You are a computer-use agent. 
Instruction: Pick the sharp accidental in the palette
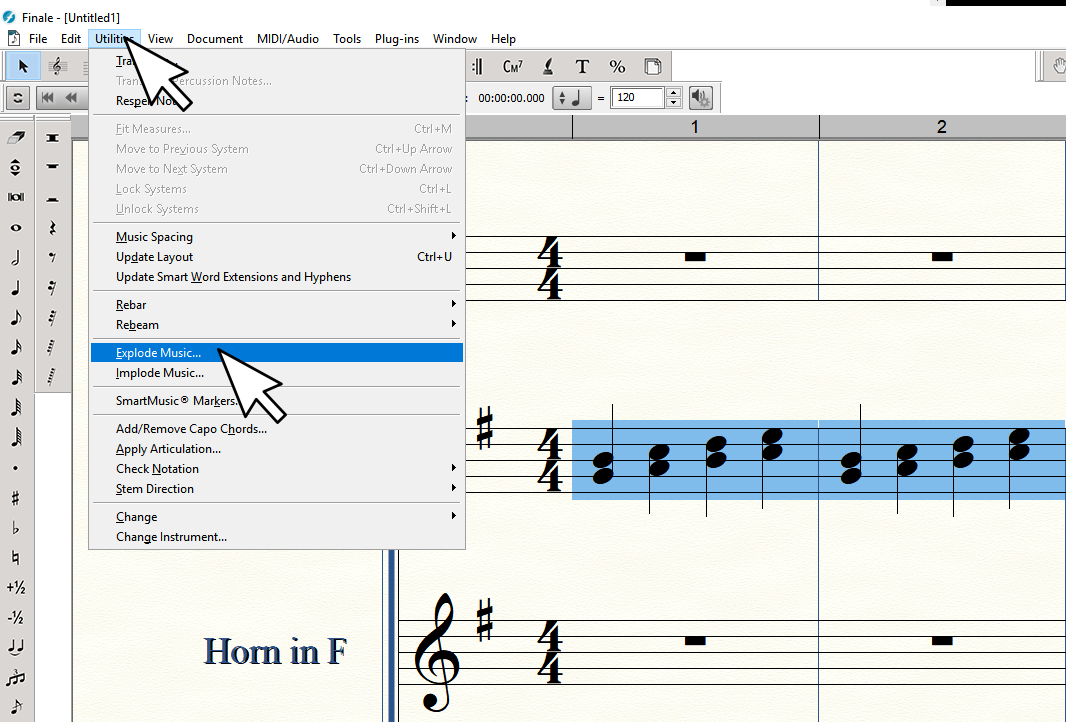16,498
